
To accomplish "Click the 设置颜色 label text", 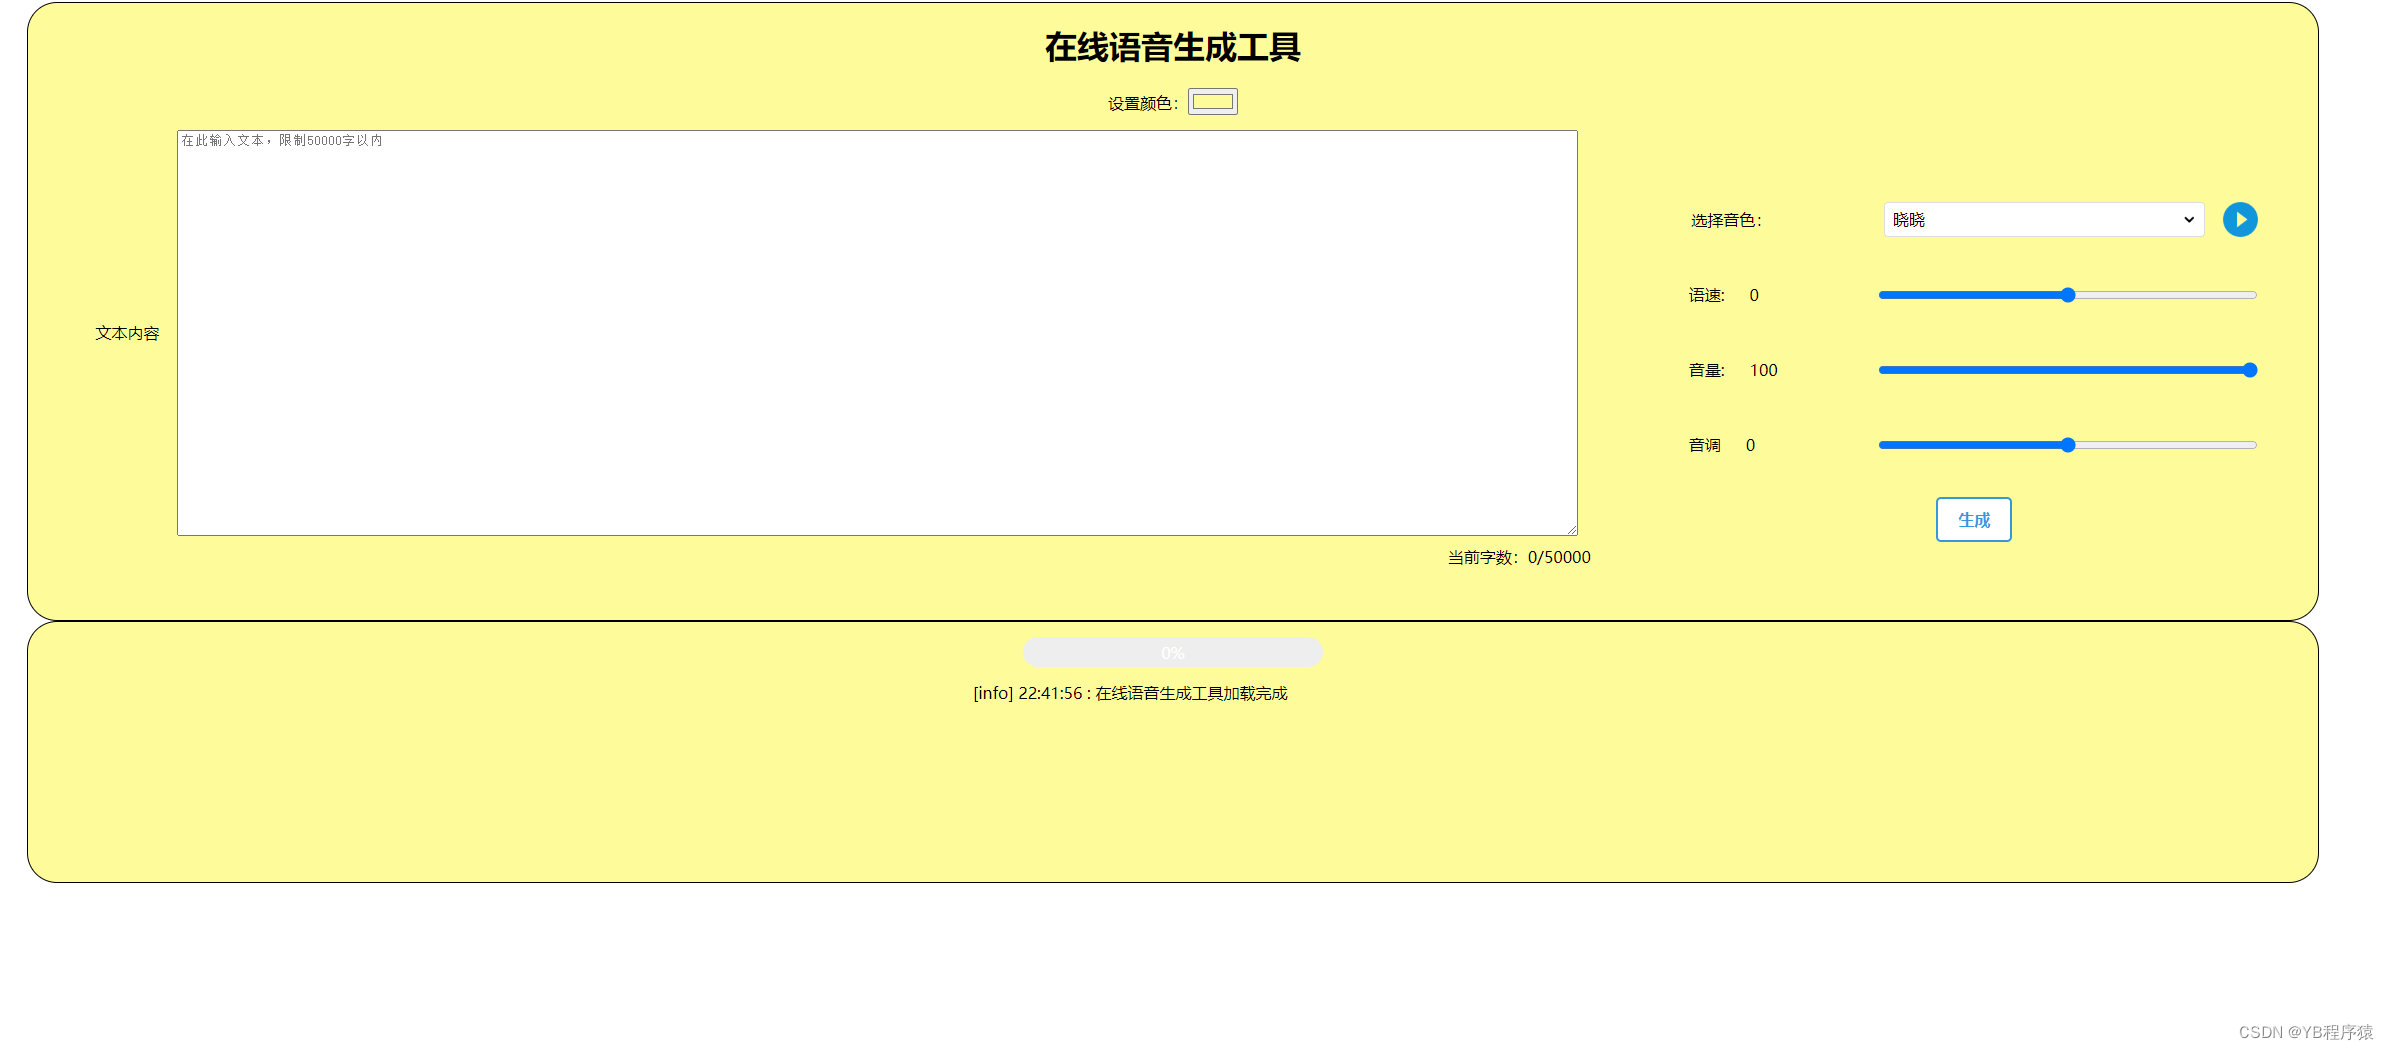I will 1143,104.
